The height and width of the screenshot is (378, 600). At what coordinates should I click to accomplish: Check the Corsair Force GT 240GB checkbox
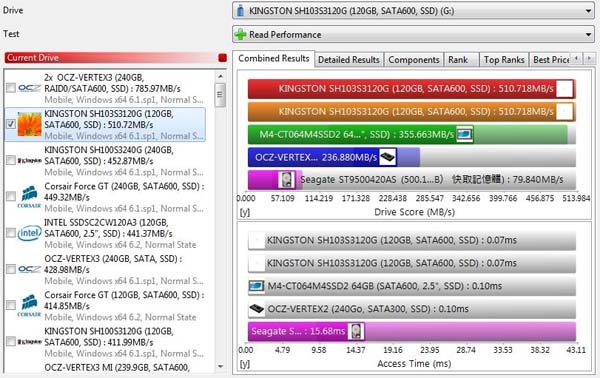pyautogui.click(x=11, y=196)
